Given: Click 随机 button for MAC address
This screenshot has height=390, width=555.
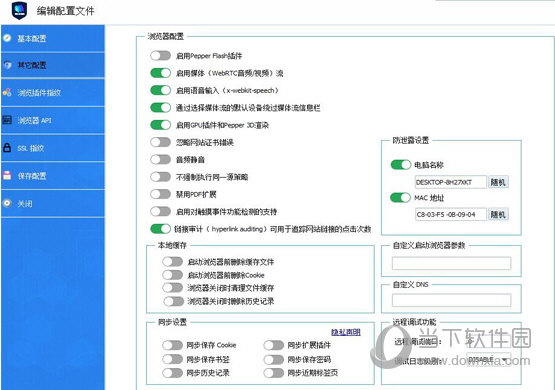Looking at the screenshot, I should tap(498, 214).
